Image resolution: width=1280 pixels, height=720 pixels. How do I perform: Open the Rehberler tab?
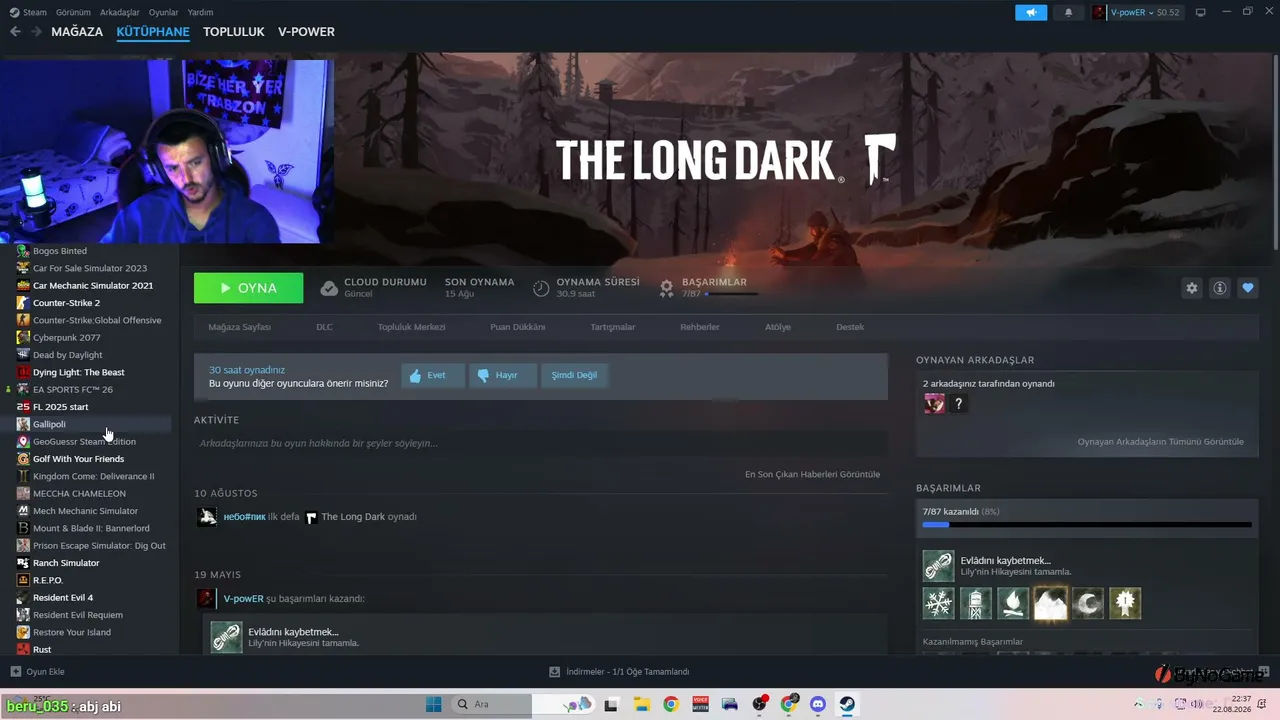click(700, 327)
